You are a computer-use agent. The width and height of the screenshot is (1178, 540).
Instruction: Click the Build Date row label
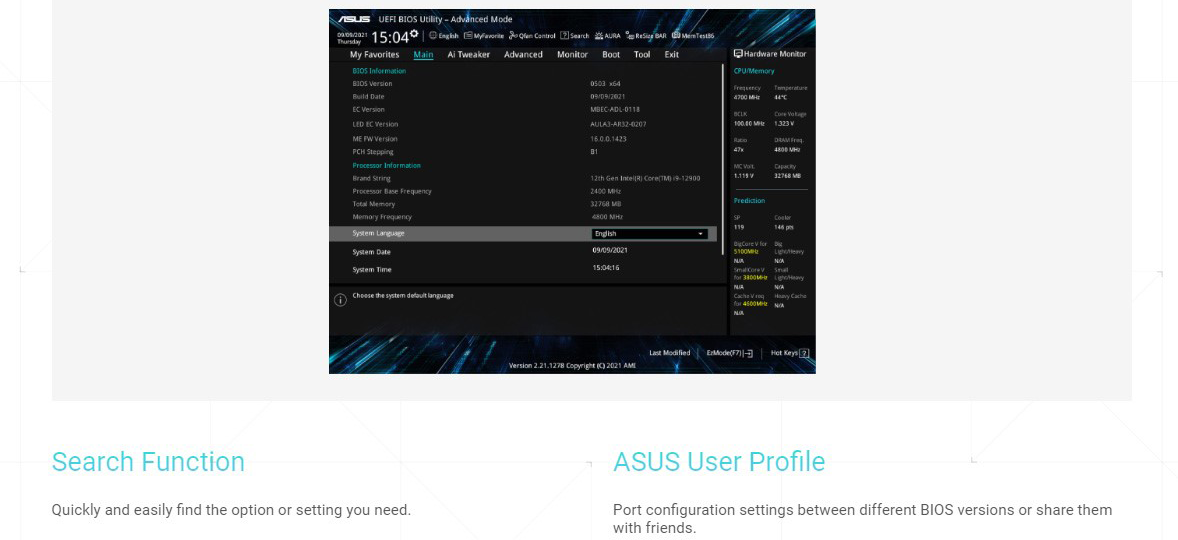pos(368,97)
